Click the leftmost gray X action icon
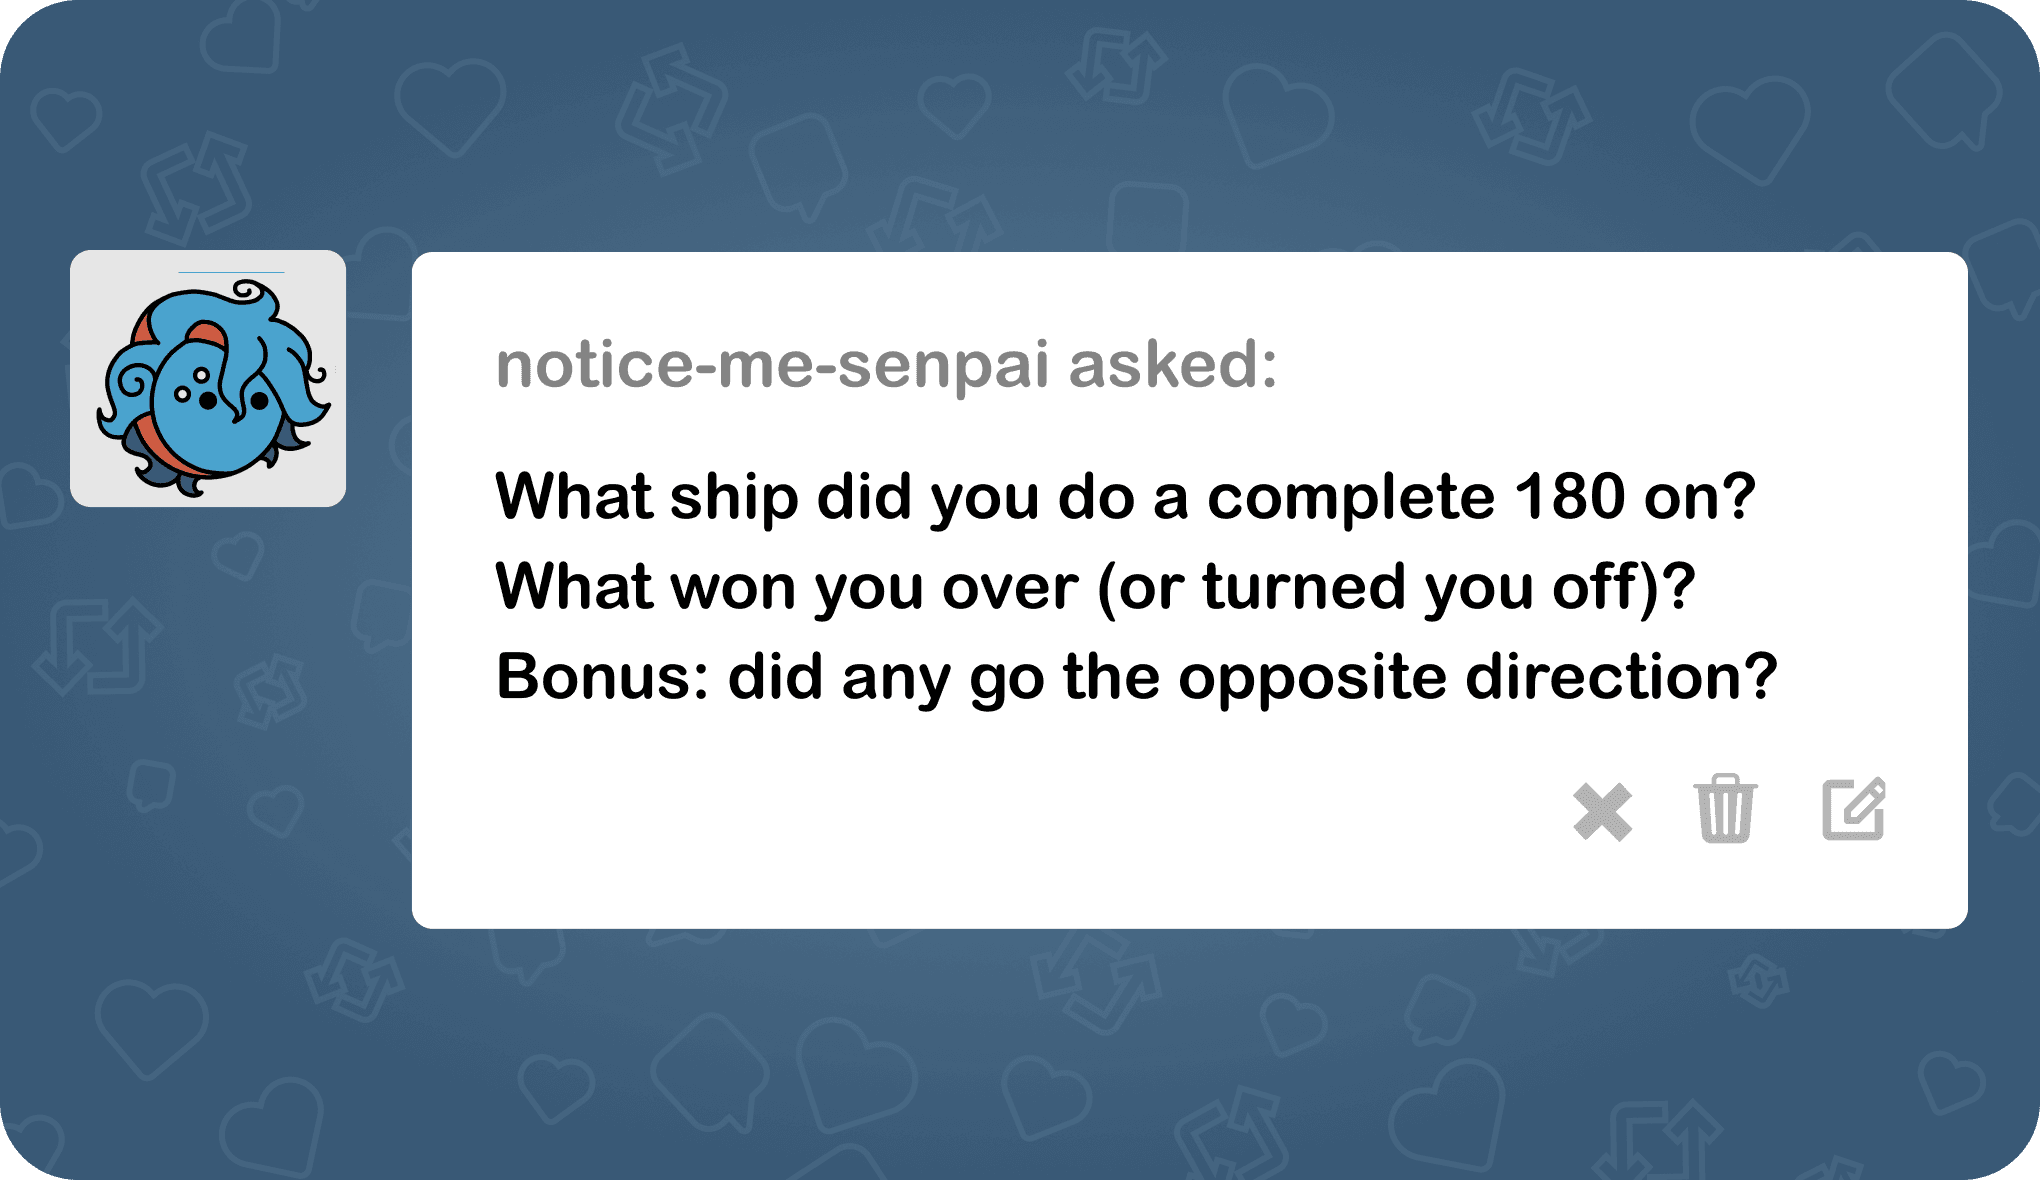This screenshot has height=1180, width=2040. tap(1603, 812)
